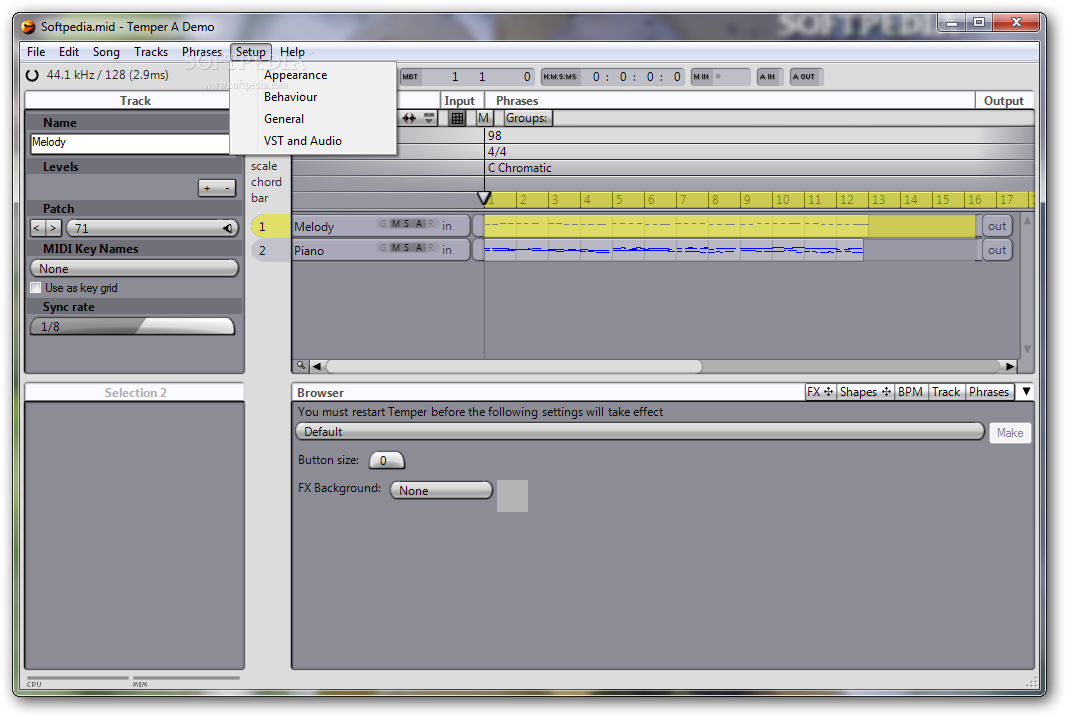Toggle A on the Piano track
1067x717 pixels.
point(420,248)
